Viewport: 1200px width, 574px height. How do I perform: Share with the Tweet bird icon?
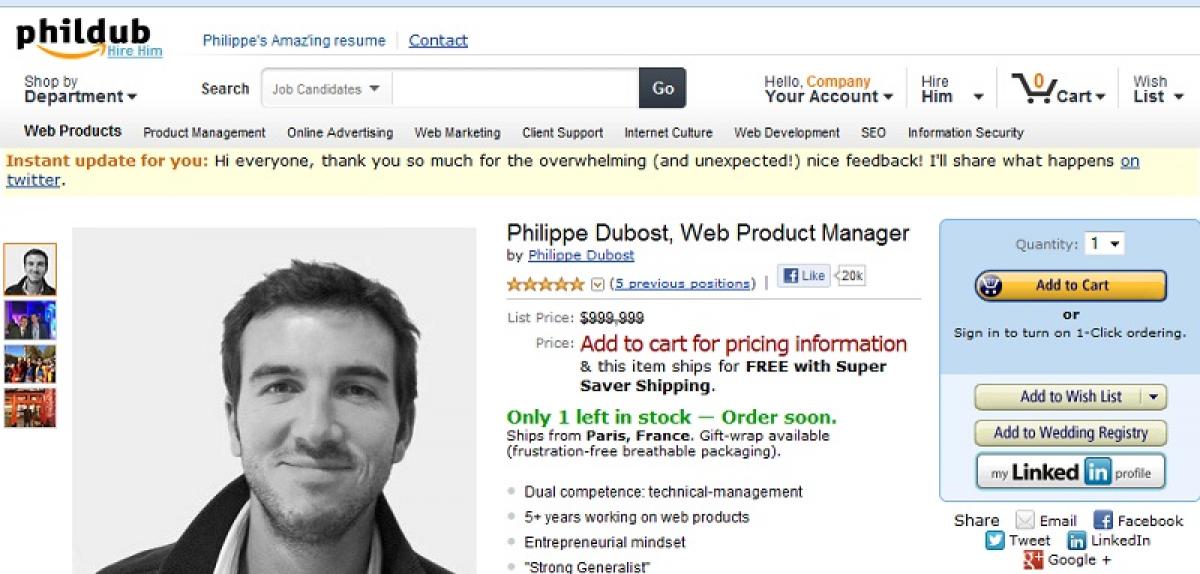pyautogui.click(x=994, y=540)
